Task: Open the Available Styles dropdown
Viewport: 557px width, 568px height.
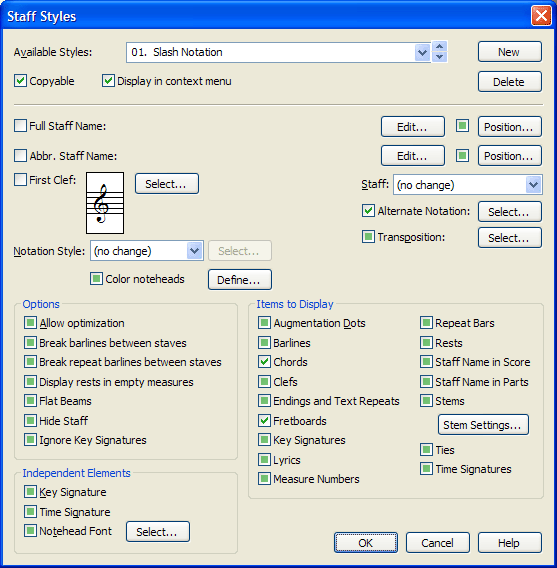Action: click(422, 53)
